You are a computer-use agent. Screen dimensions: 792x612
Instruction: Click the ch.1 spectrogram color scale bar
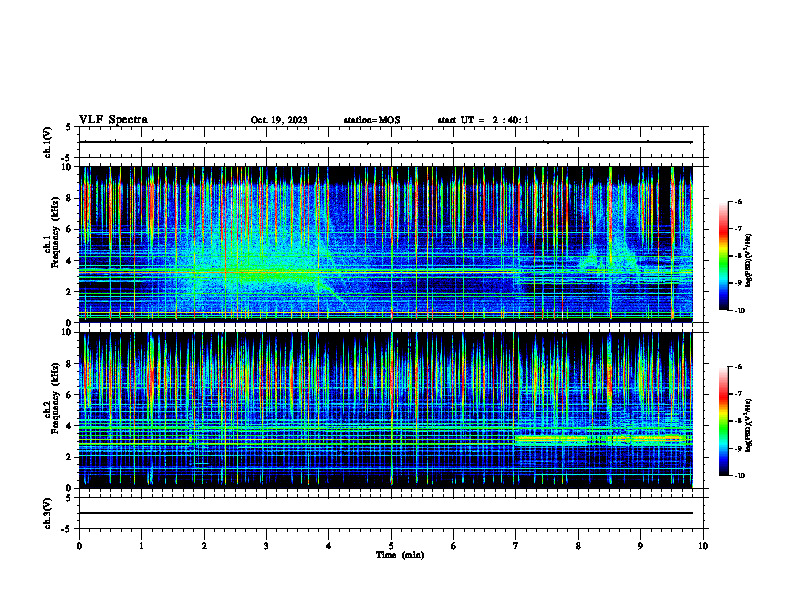tap(723, 256)
